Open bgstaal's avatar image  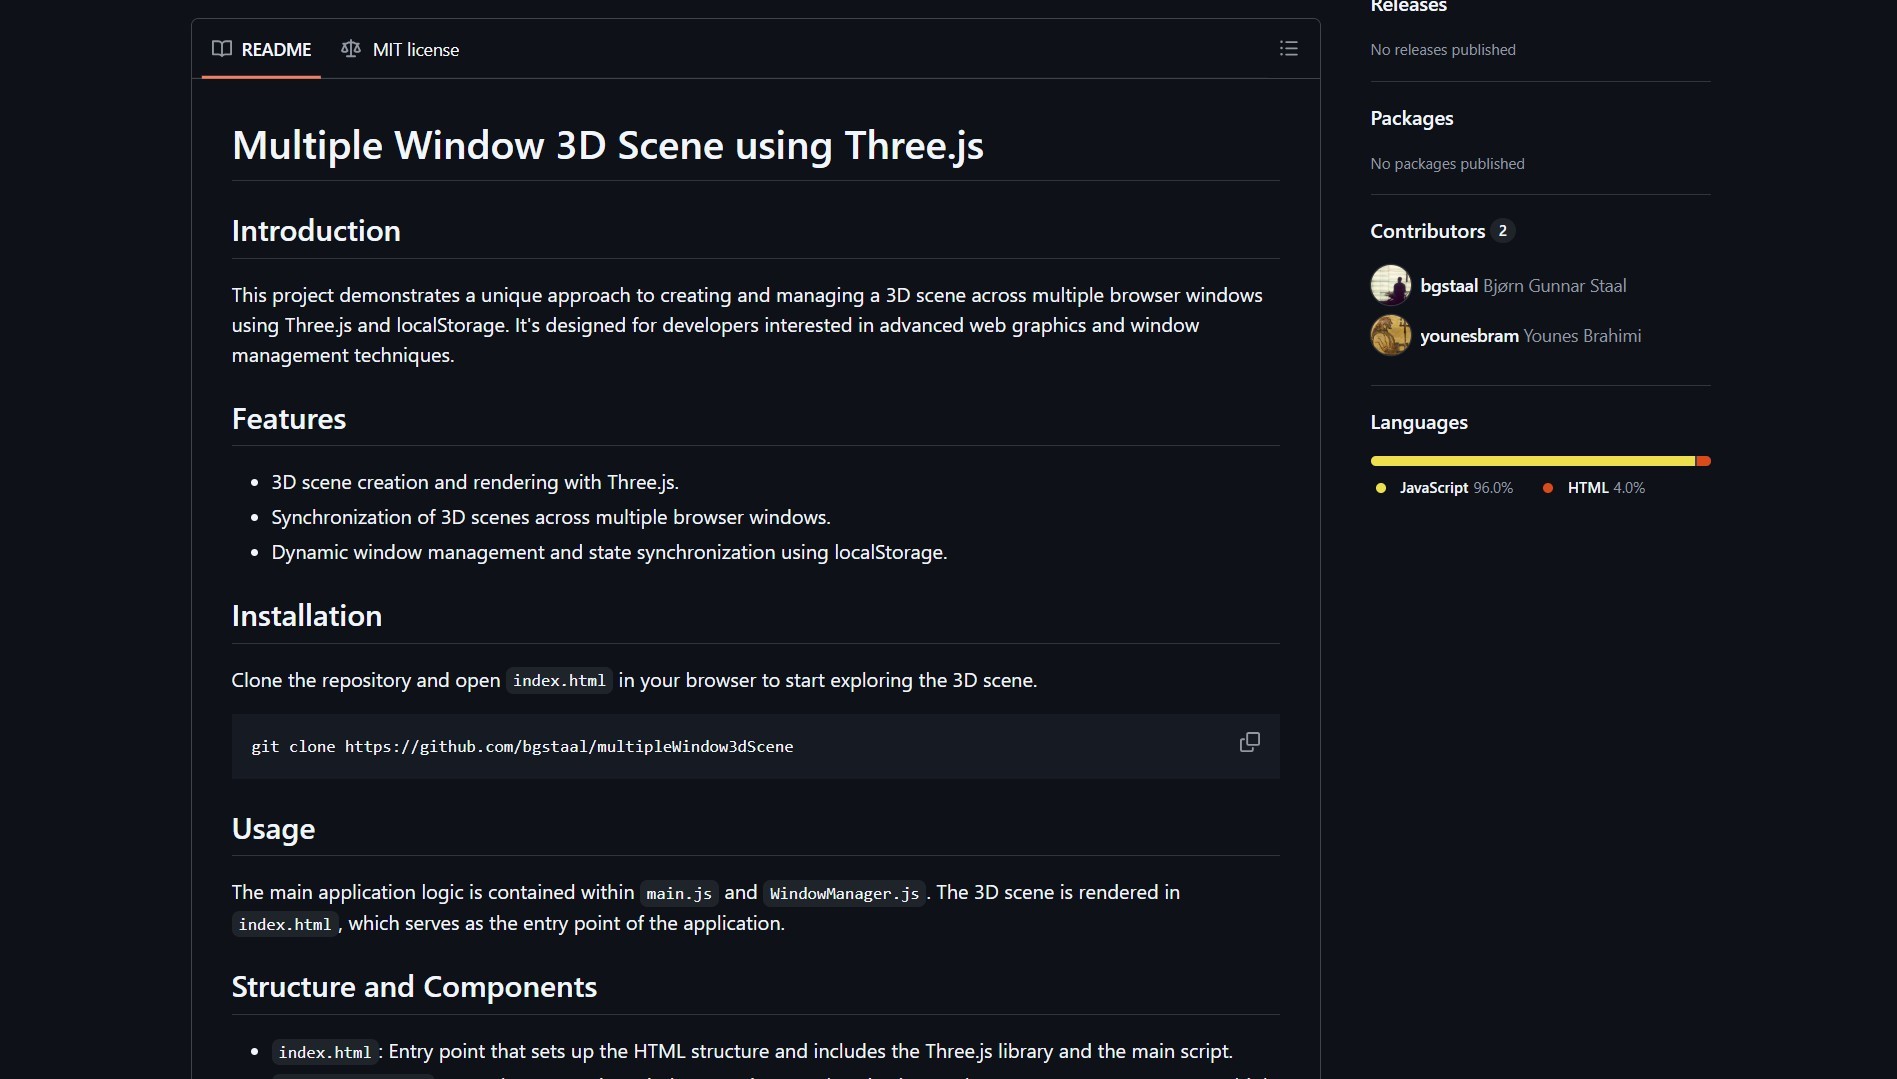click(x=1390, y=285)
